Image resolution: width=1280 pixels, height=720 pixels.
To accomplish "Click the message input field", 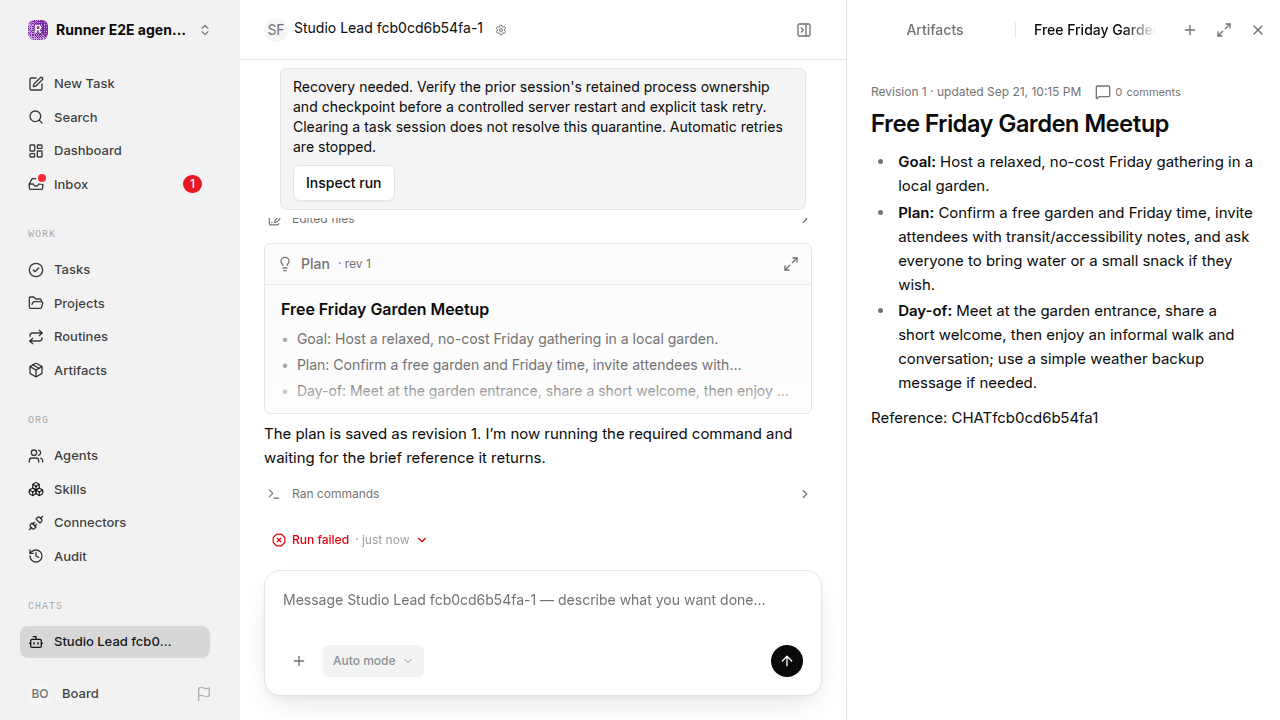I will (543, 601).
